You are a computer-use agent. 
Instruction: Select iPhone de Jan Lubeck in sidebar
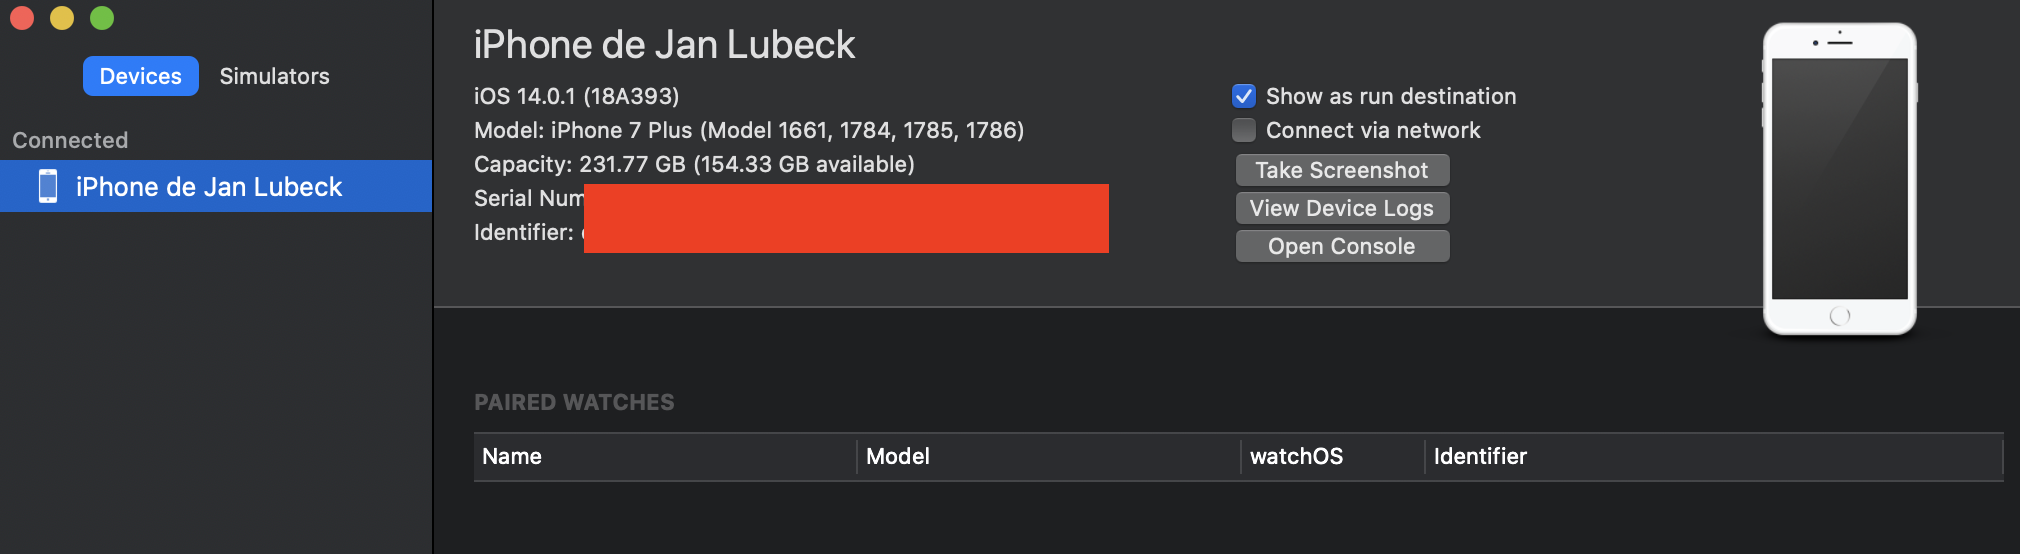[x=209, y=187]
